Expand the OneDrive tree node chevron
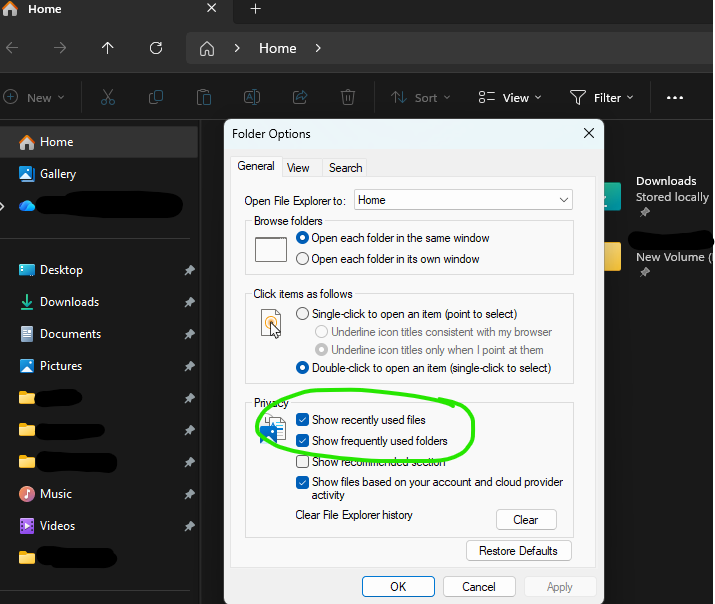715x604 pixels. pos(2,206)
